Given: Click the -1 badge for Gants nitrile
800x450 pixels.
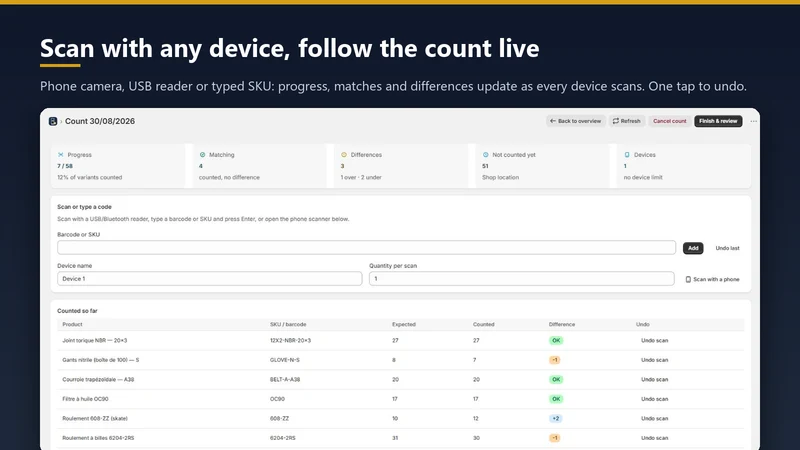Looking at the screenshot, I should [x=555, y=360].
